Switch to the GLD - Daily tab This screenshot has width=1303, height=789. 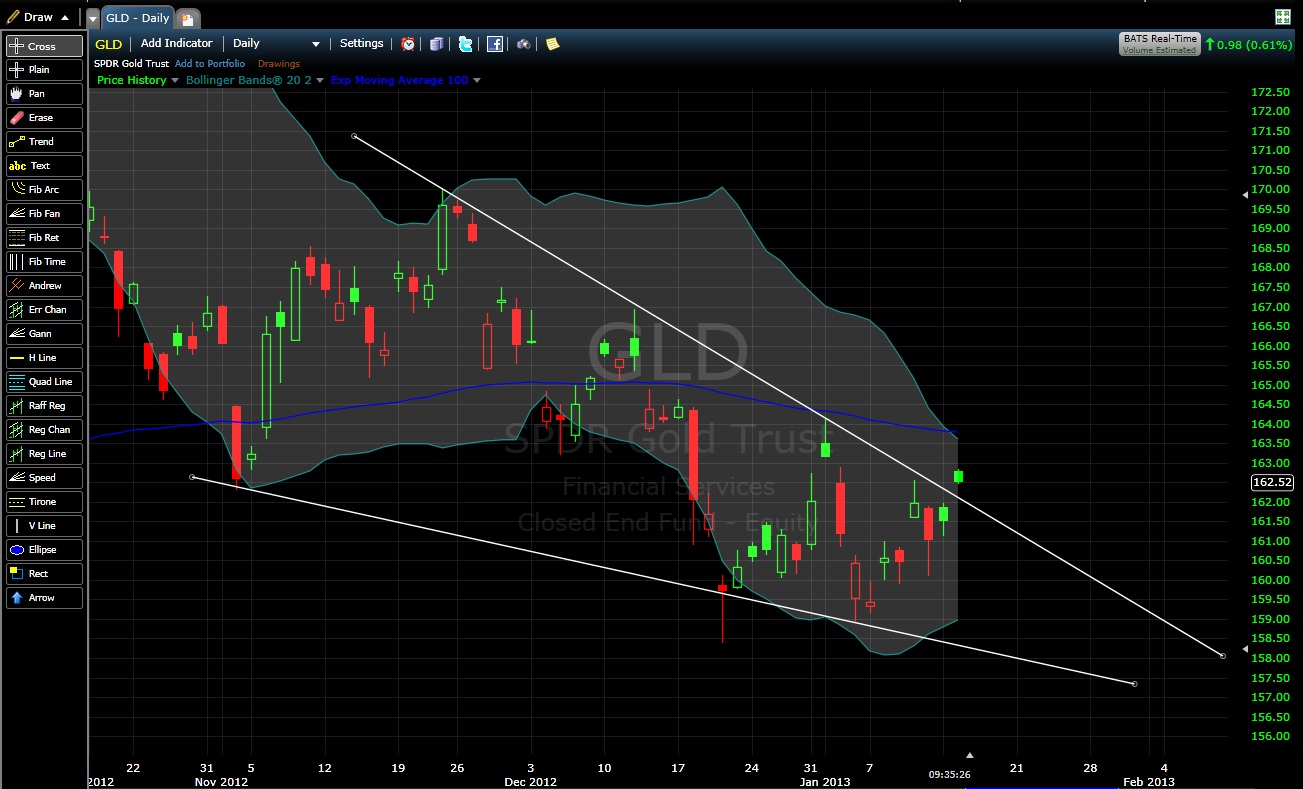click(x=138, y=18)
